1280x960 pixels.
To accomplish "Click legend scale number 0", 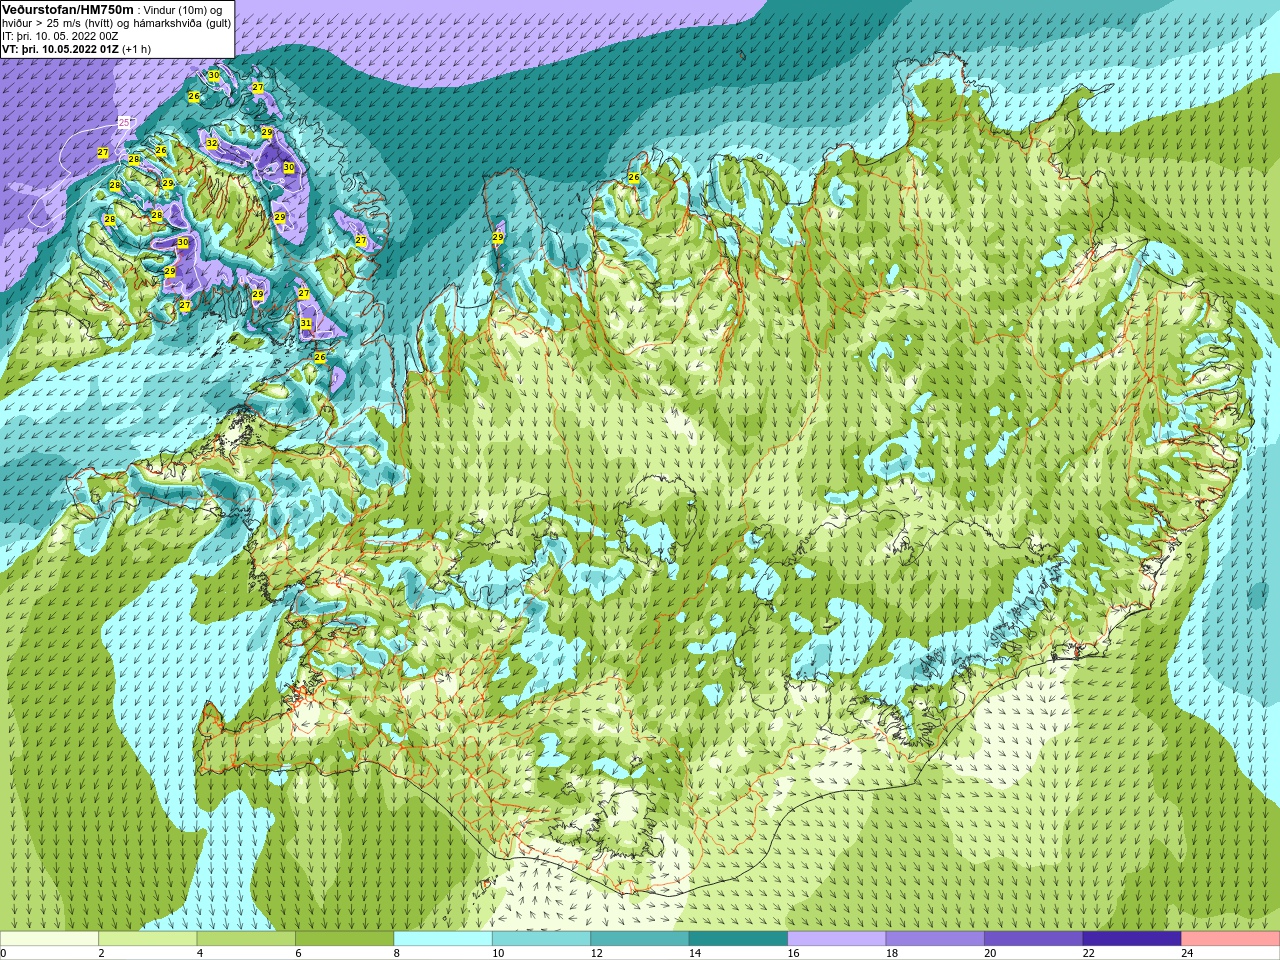I will 3,953.
